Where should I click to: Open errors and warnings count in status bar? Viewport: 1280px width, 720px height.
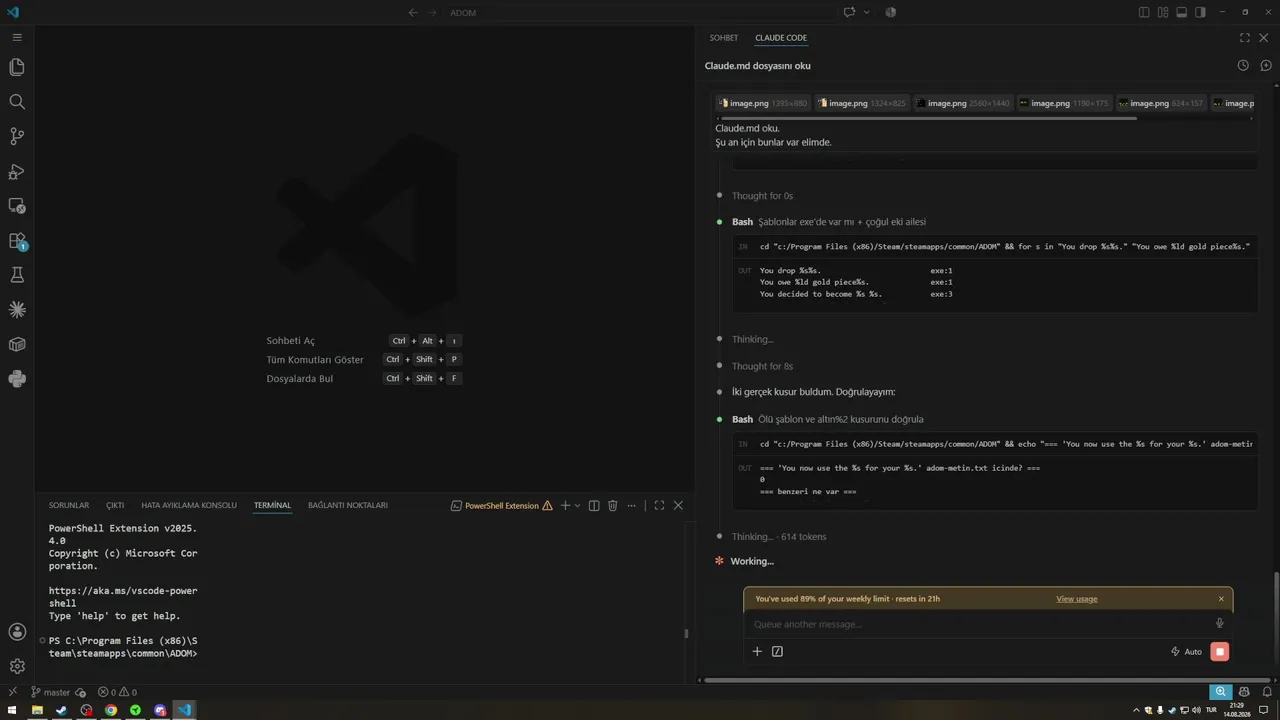click(x=117, y=692)
